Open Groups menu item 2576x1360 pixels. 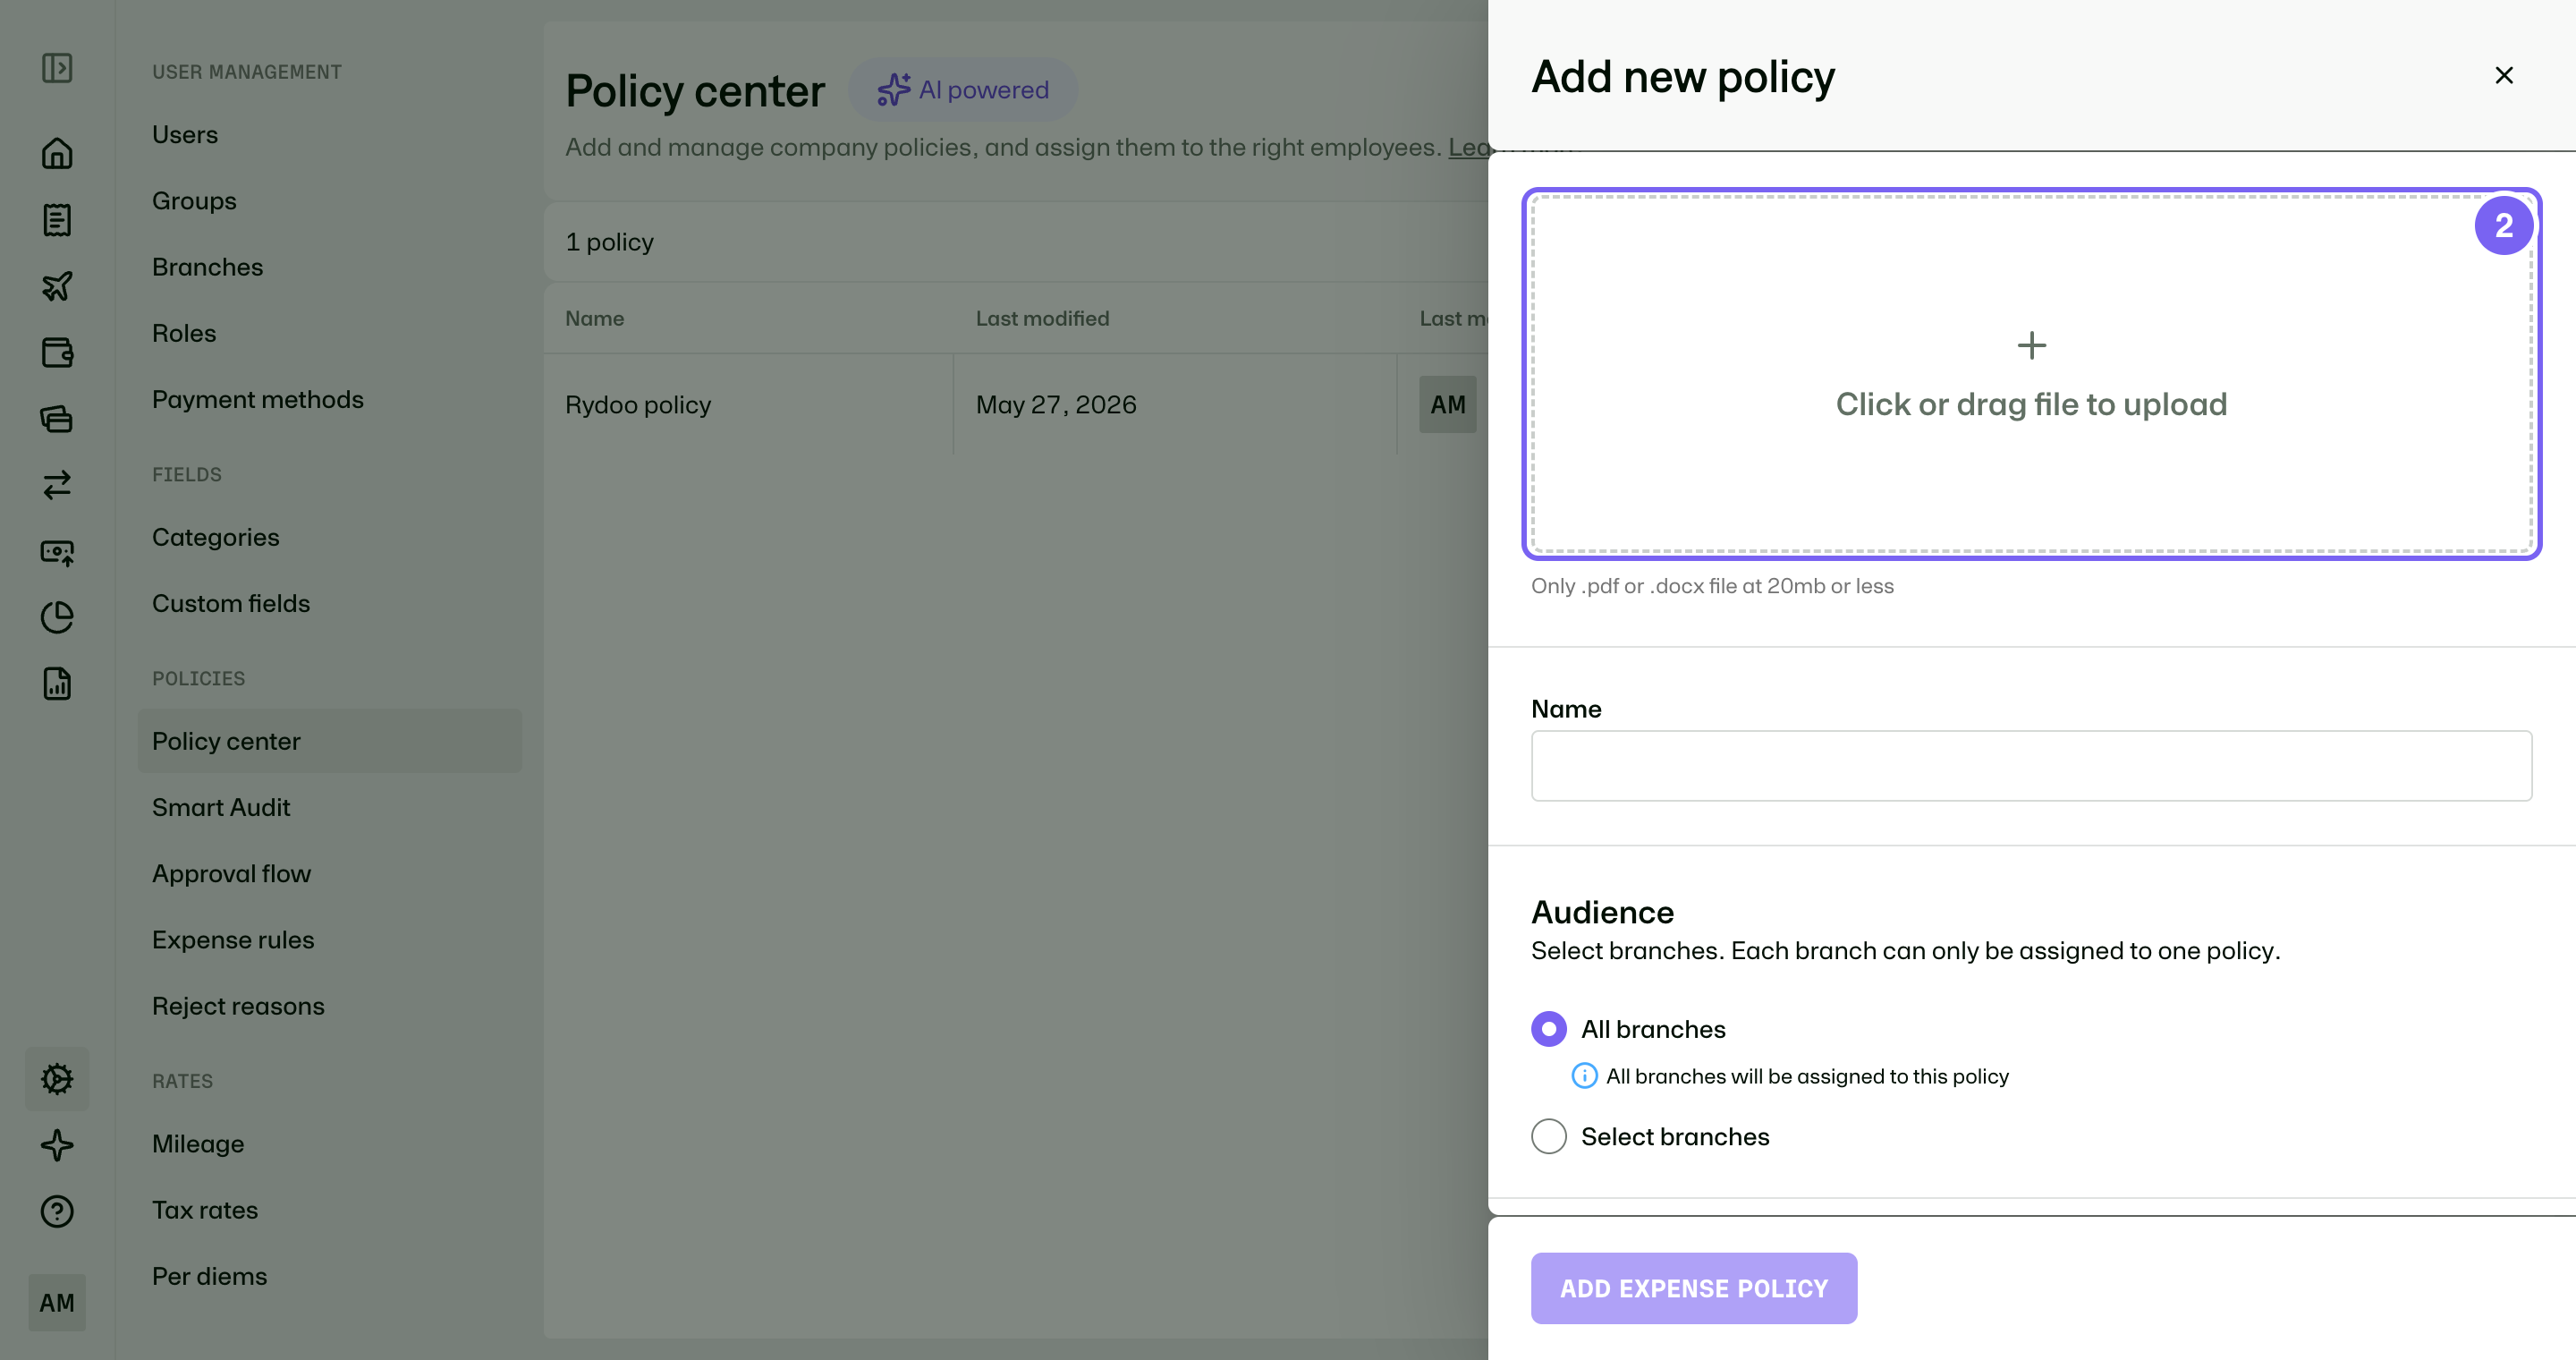coord(194,201)
